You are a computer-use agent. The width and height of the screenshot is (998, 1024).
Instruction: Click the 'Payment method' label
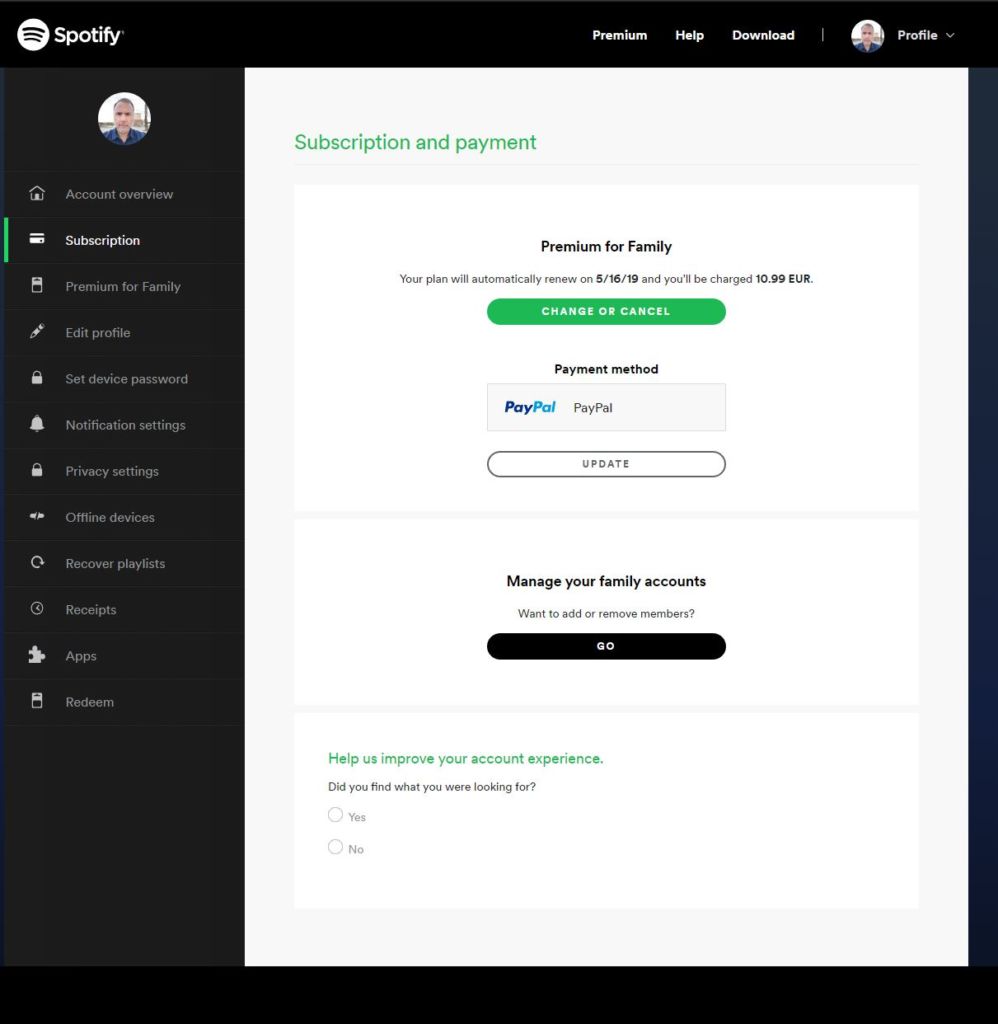[x=606, y=369]
